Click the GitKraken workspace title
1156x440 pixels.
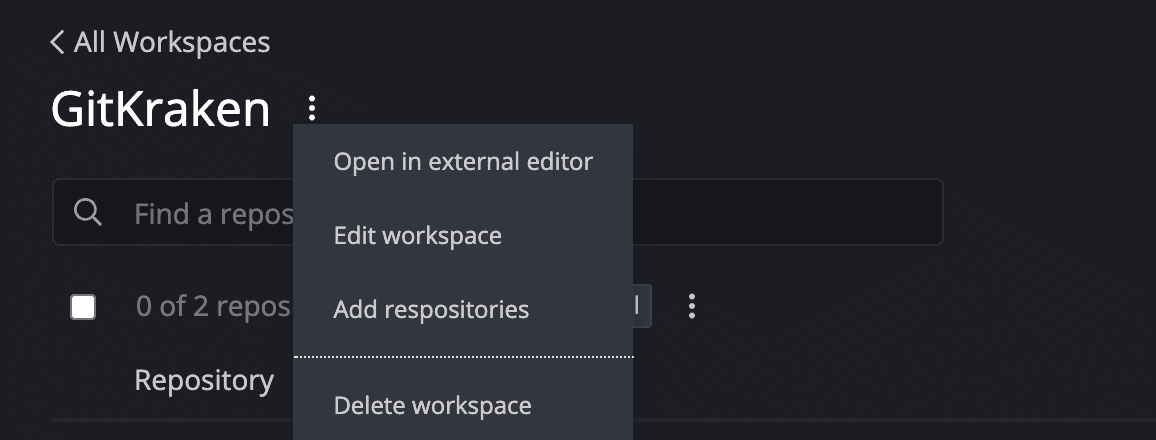tap(161, 109)
